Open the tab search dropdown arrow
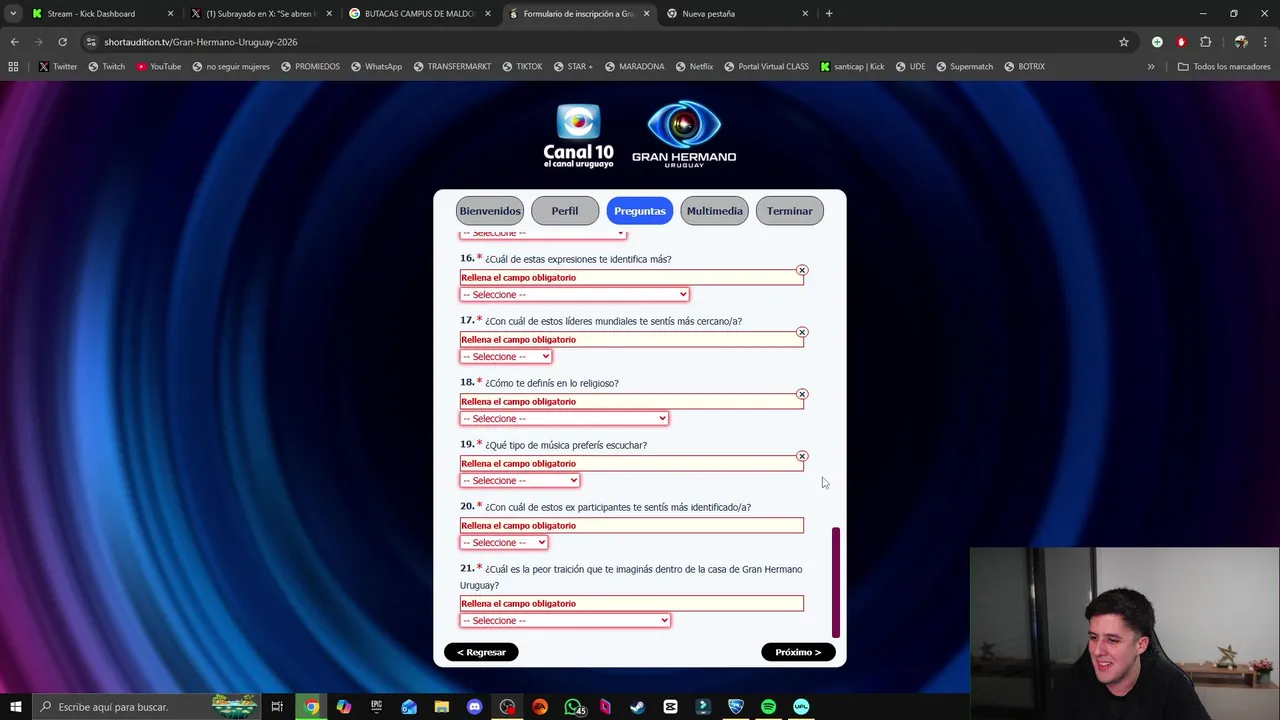The image size is (1280, 720). tap(13, 14)
